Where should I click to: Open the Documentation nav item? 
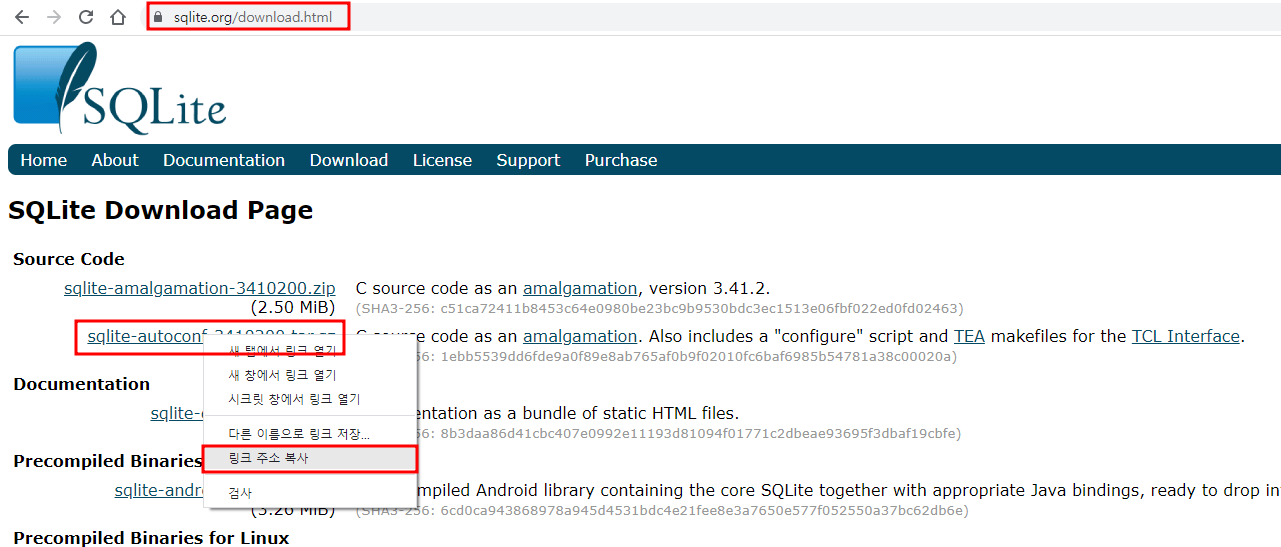coord(224,160)
